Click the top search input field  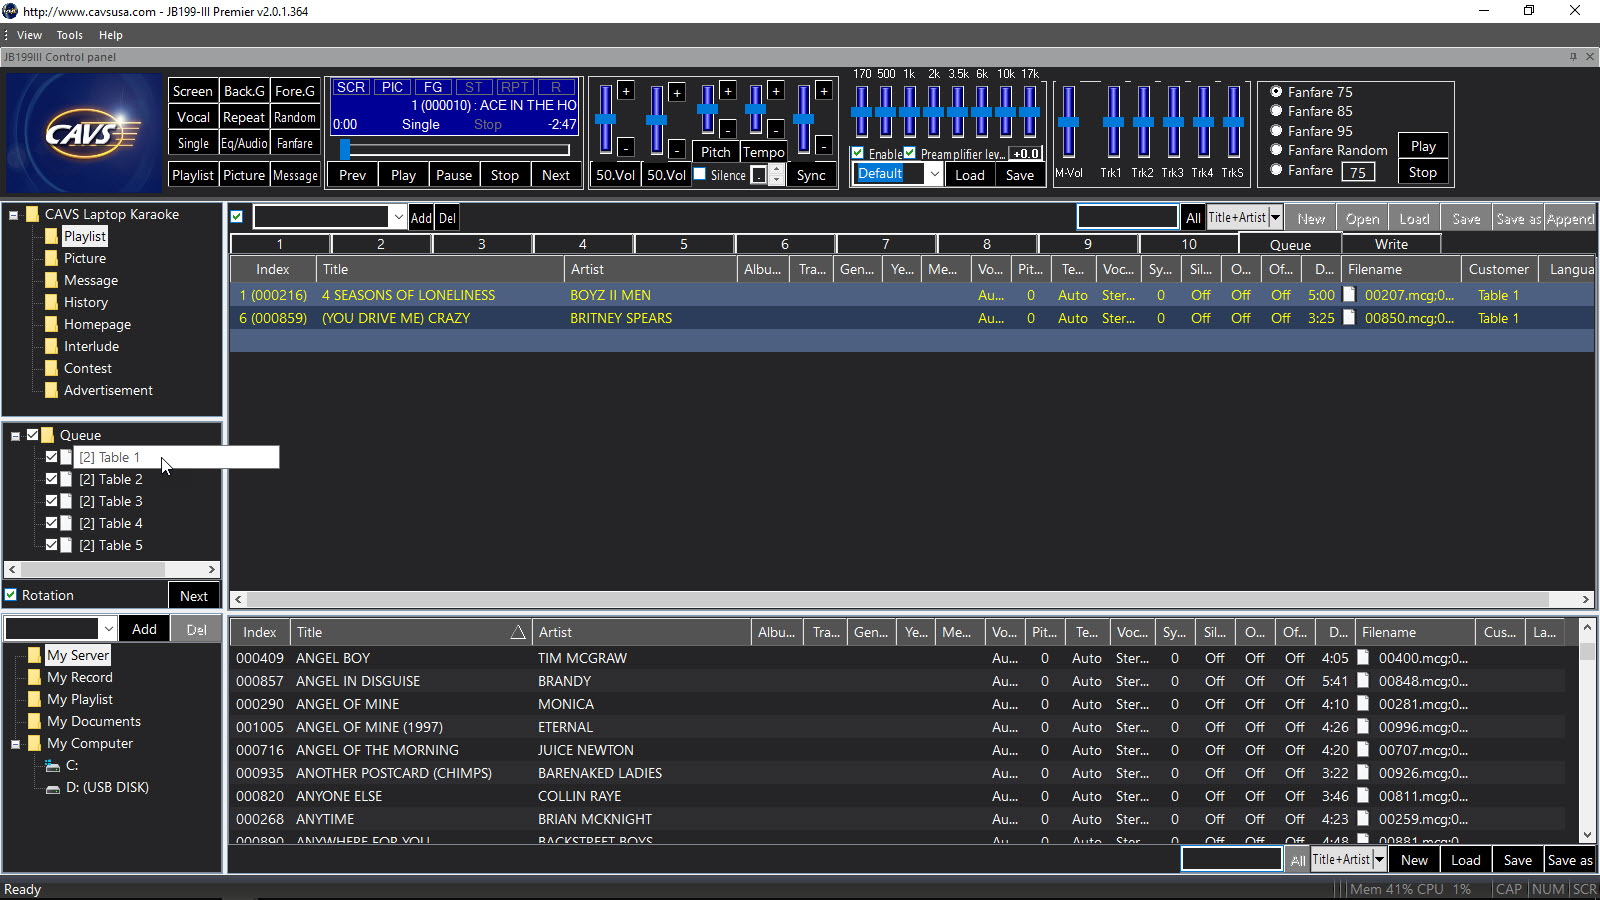tap(1127, 217)
